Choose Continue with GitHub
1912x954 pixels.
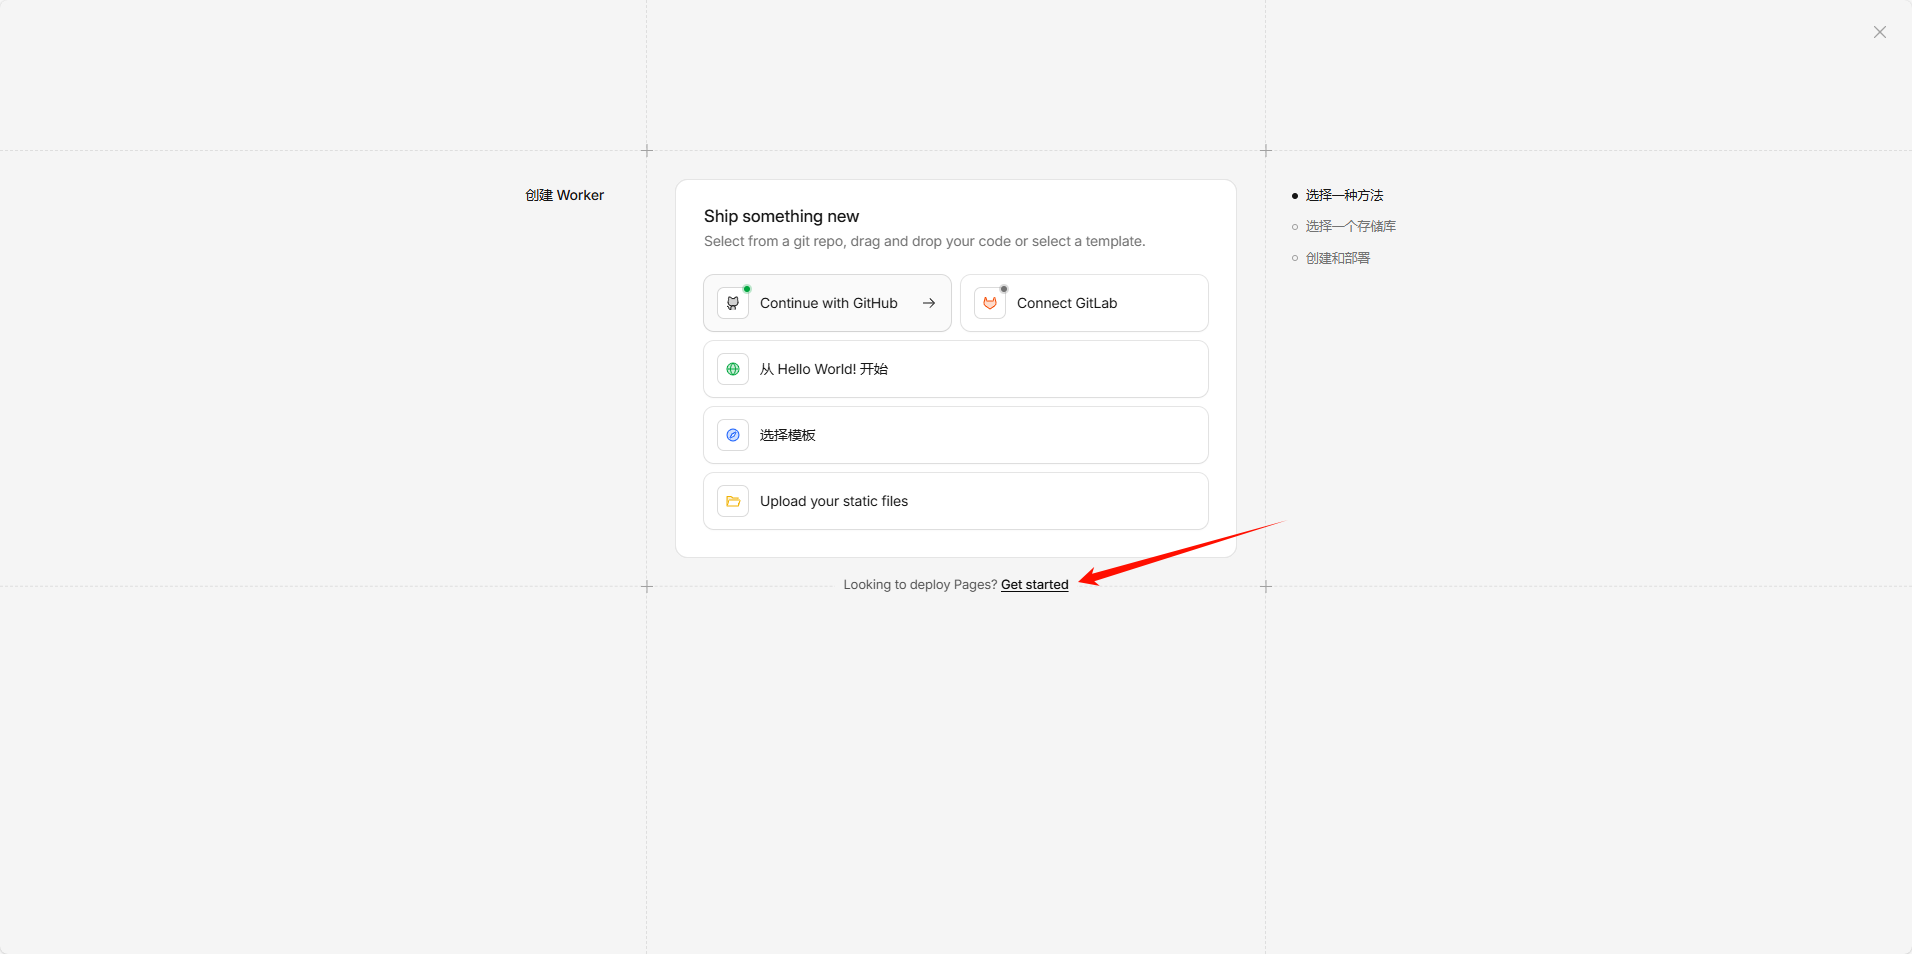click(x=828, y=303)
